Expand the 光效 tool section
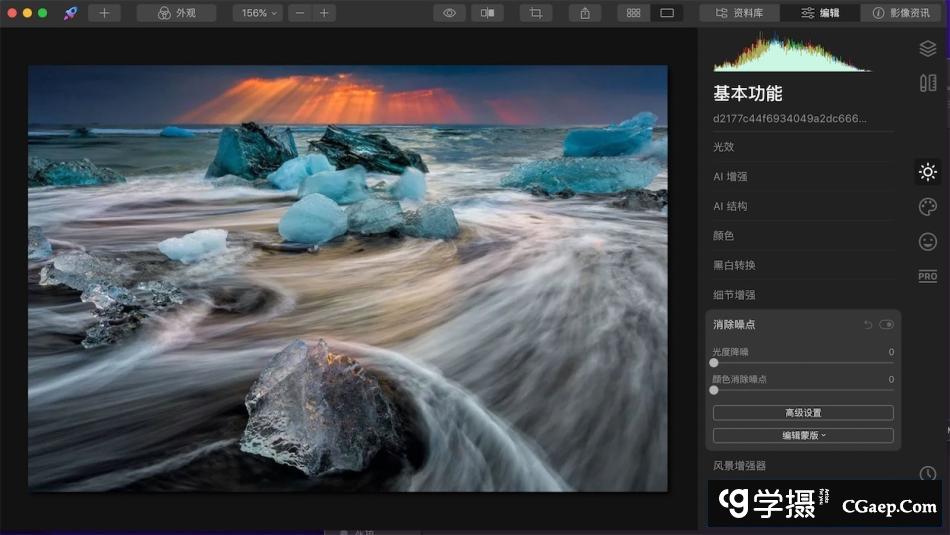Screen dimensions: 950x535 tap(723, 146)
